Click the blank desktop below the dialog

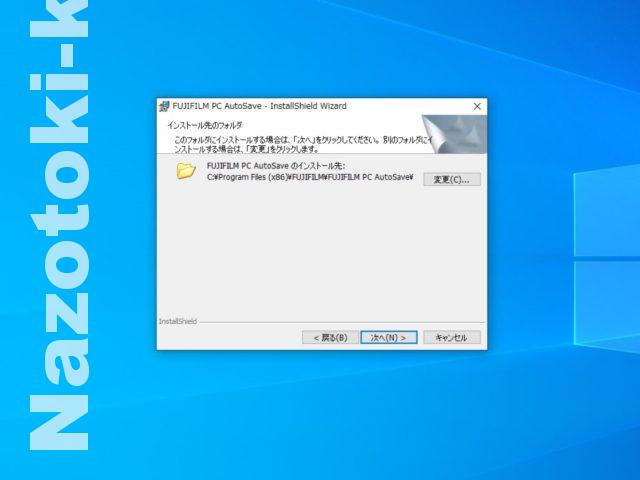[320, 410]
